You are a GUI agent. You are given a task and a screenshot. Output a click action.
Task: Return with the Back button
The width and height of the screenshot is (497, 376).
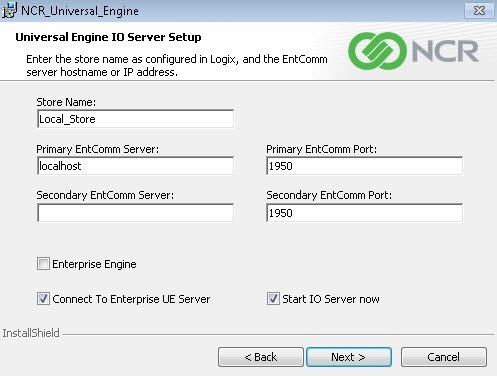coord(261,357)
